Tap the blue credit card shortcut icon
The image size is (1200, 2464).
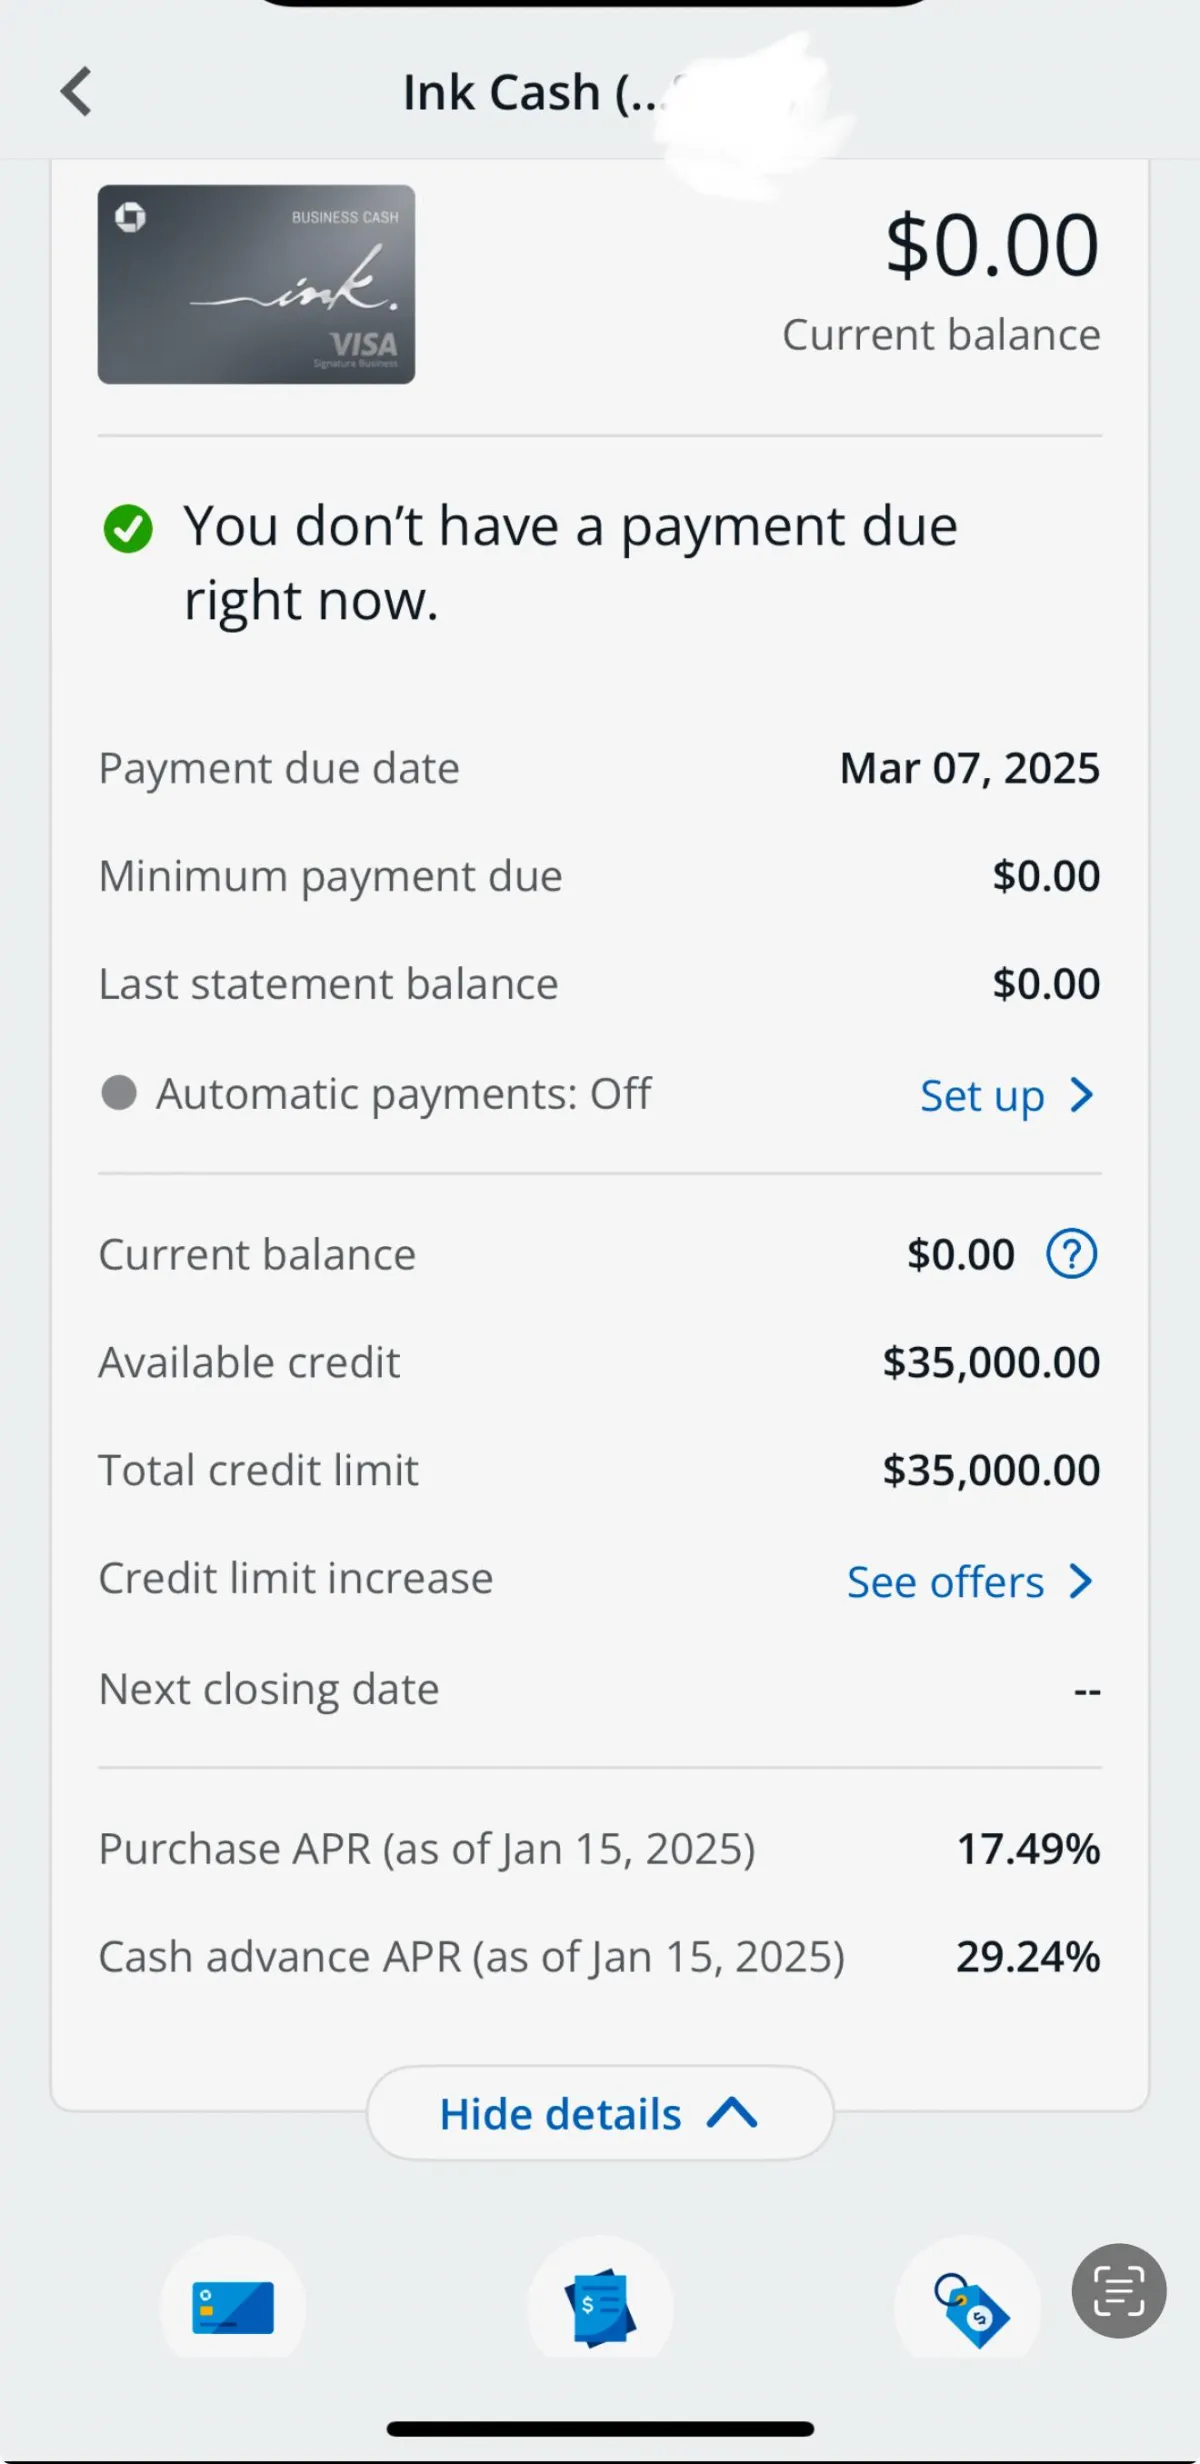(233, 2306)
